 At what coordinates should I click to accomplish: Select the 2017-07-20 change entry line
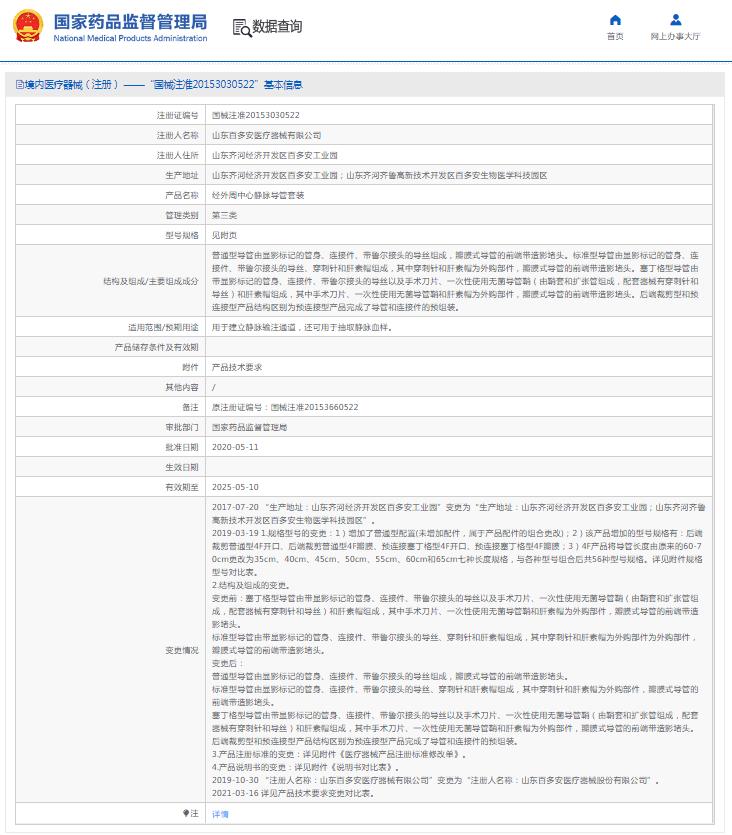[458, 514]
